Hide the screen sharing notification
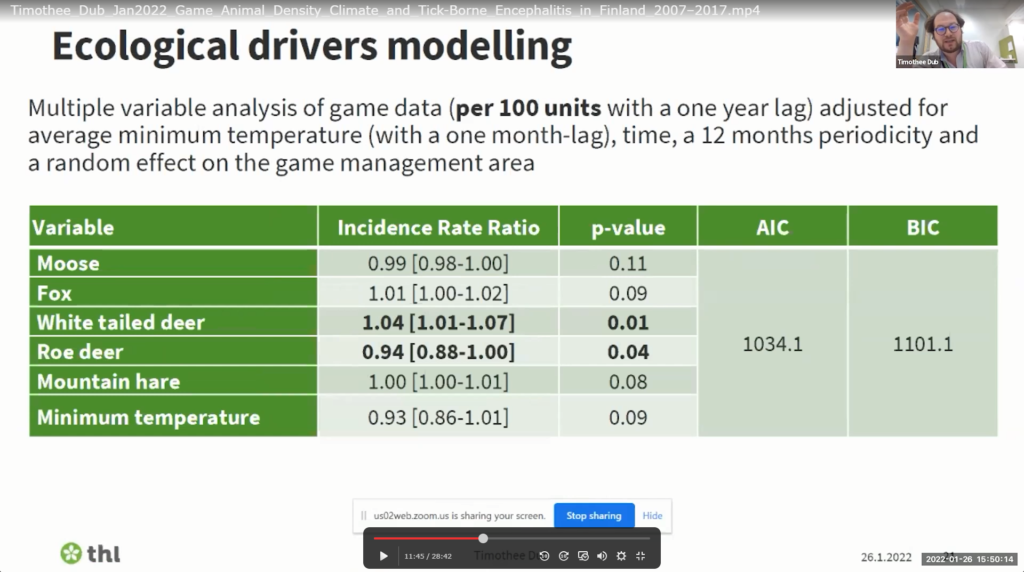This screenshot has height=572, width=1024. point(652,516)
